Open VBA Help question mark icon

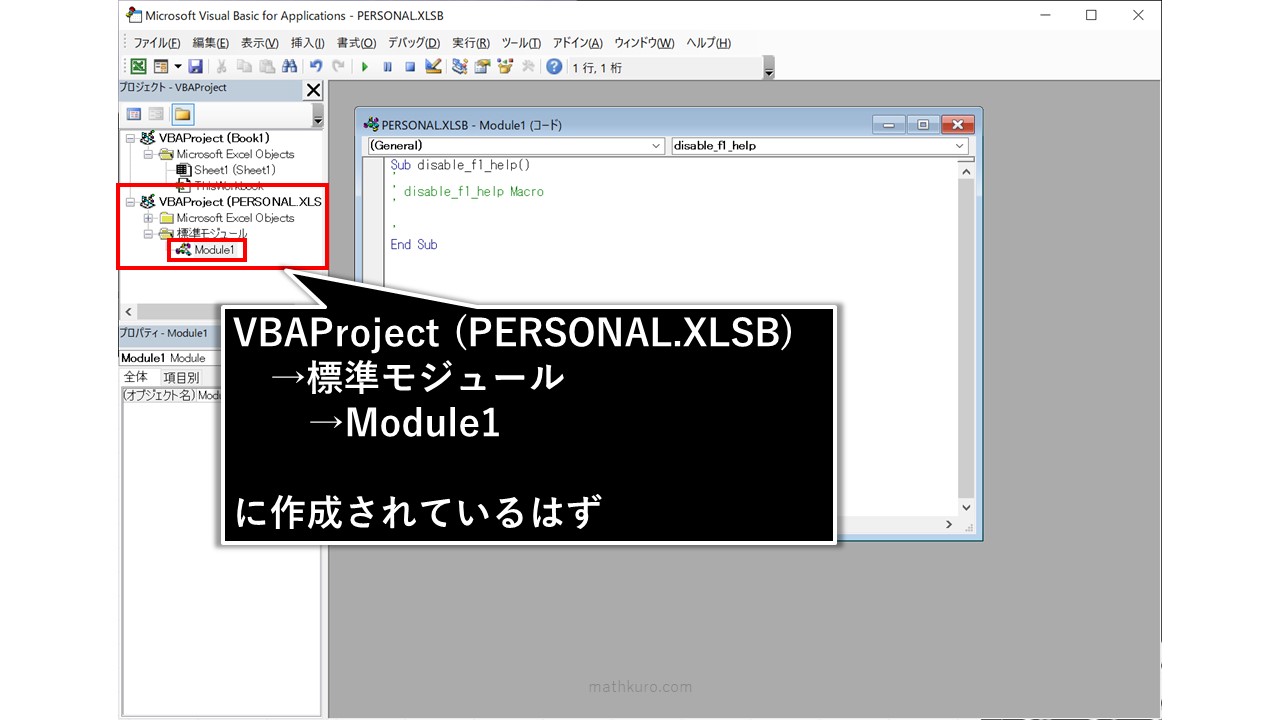point(554,67)
